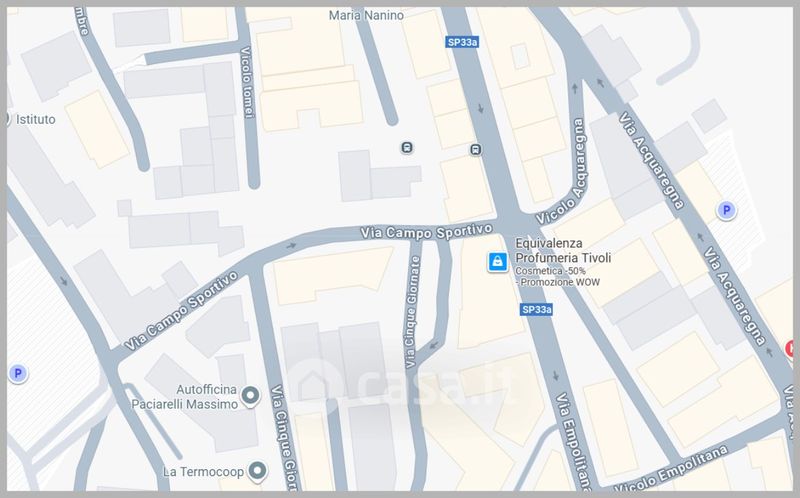Image resolution: width=800 pixels, height=498 pixels.
Task: Click the parking icon at left edge
Action: click(17, 374)
